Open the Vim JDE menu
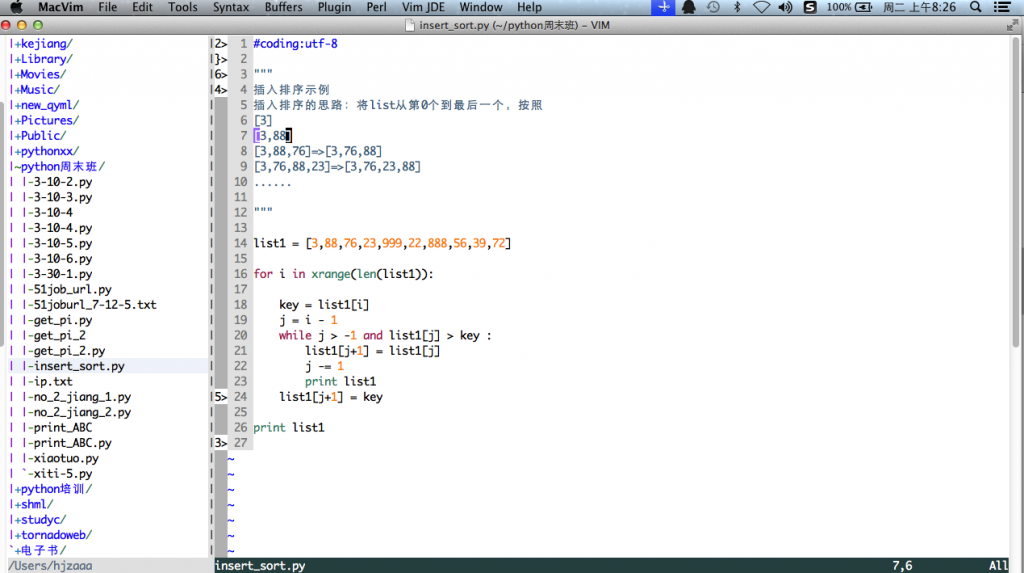1024x573 pixels. (x=423, y=7)
